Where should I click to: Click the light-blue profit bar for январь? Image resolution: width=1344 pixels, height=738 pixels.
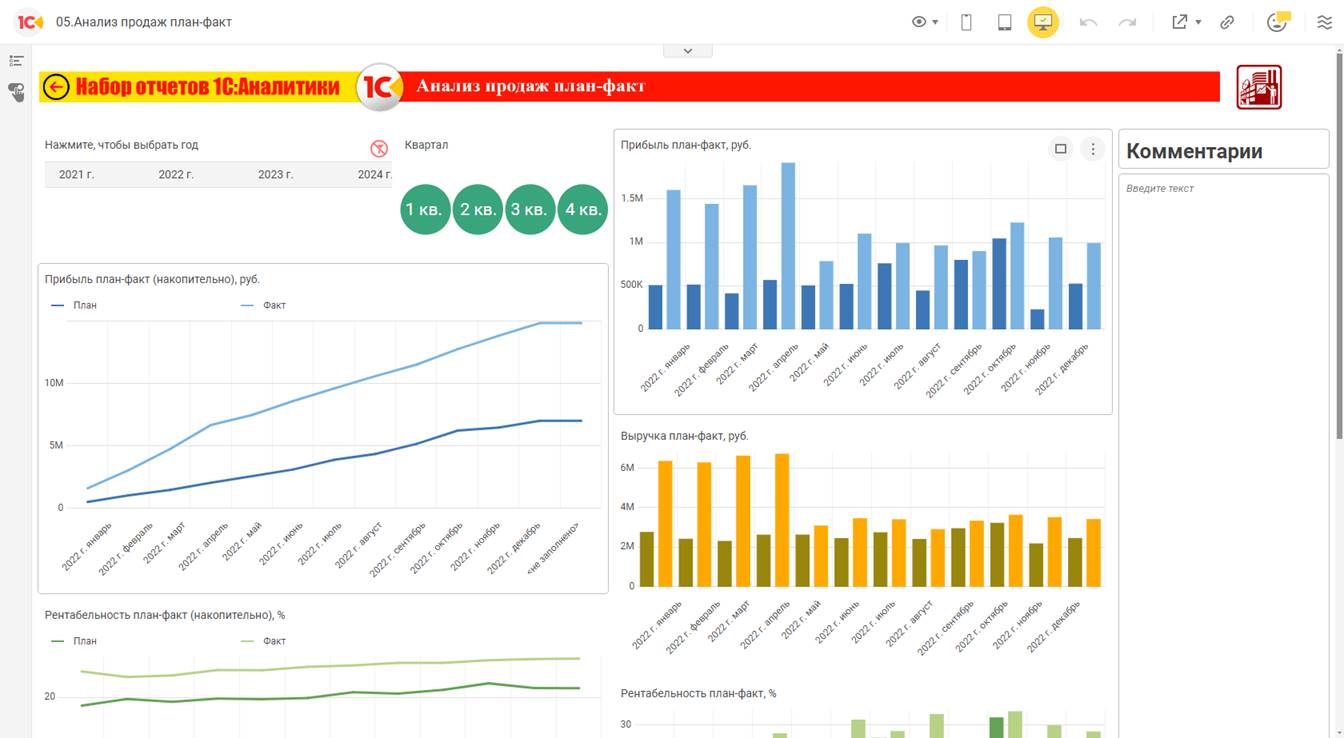point(673,259)
